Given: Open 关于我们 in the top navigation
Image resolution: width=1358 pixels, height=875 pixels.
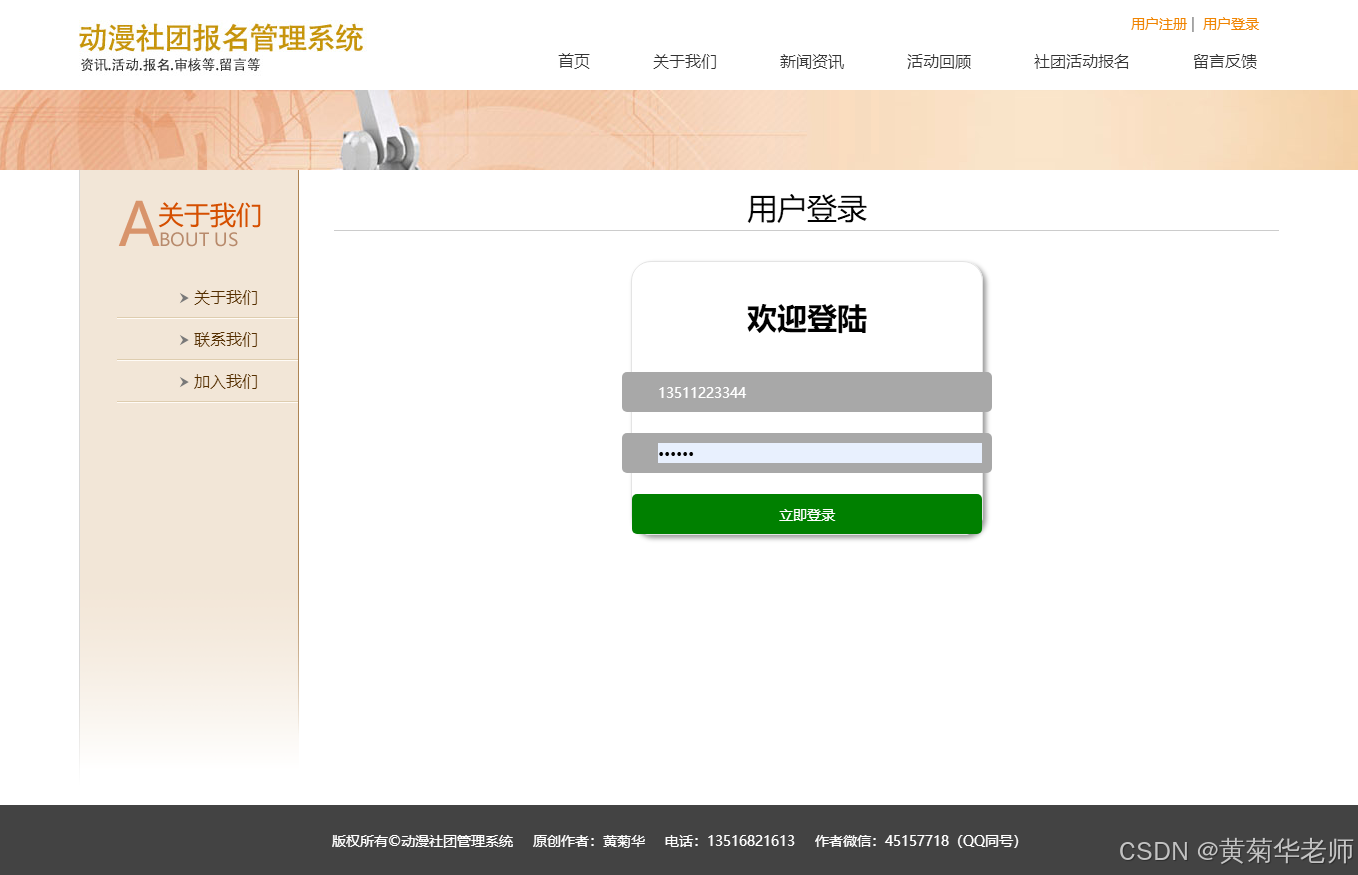Looking at the screenshot, I should point(685,61).
